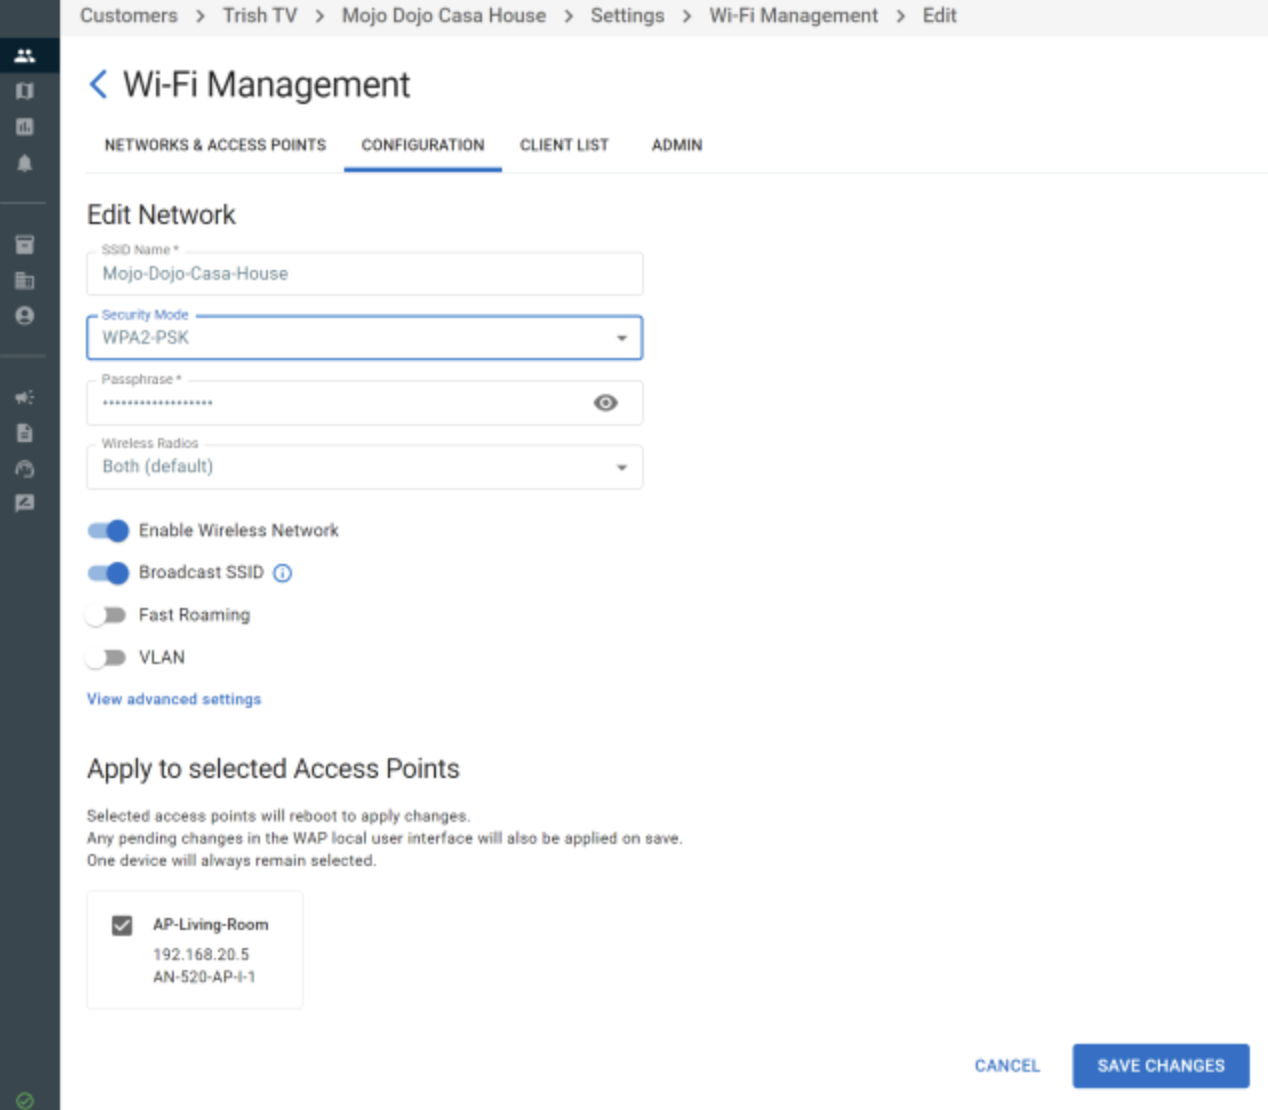The width and height of the screenshot is (1268, 1110).
Task: Open the speedometer gauge sidebar icon
Action: point(25,469)
